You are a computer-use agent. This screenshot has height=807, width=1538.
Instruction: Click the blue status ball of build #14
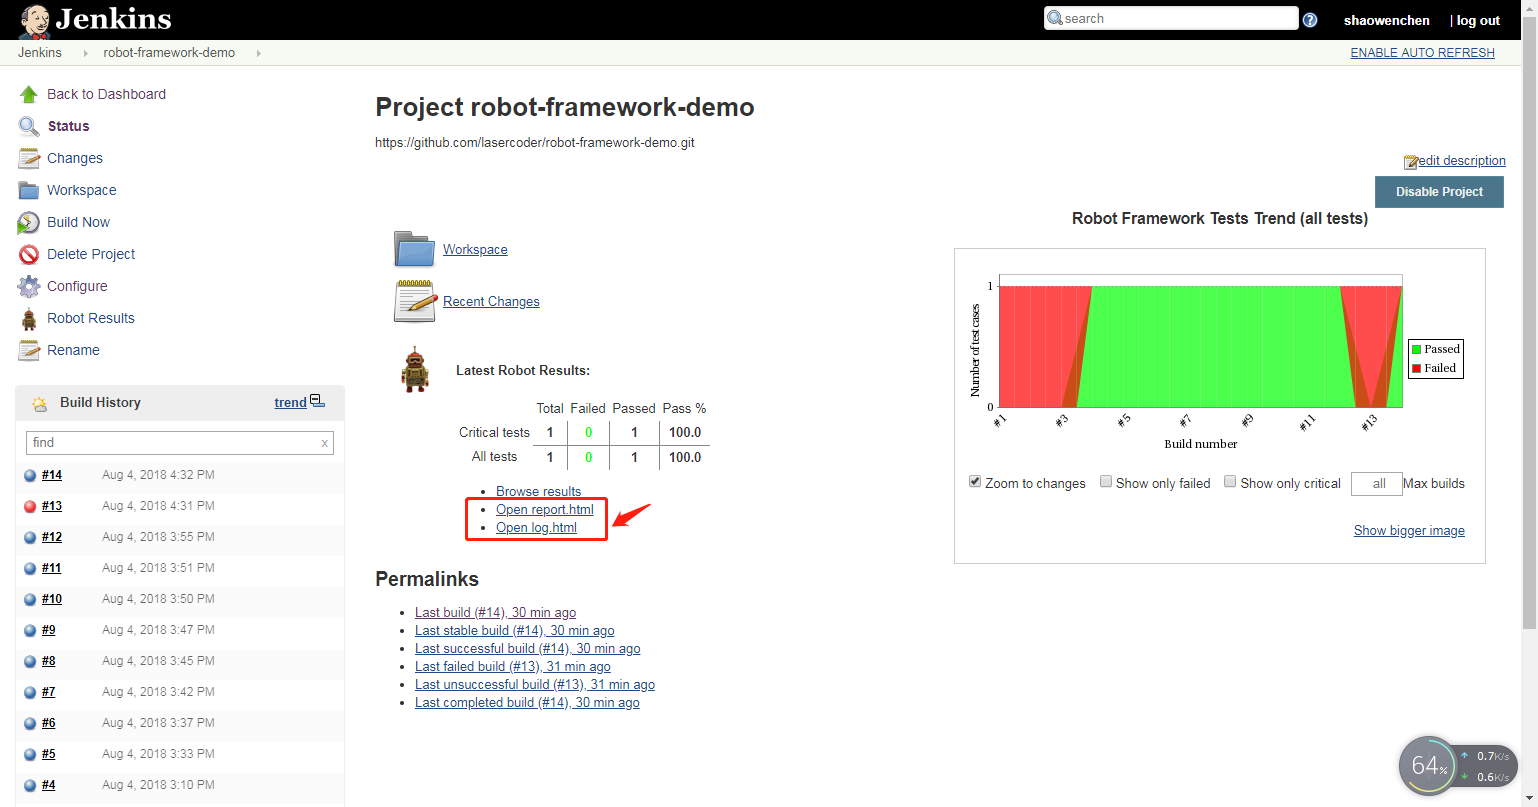(x=30, y=475)
